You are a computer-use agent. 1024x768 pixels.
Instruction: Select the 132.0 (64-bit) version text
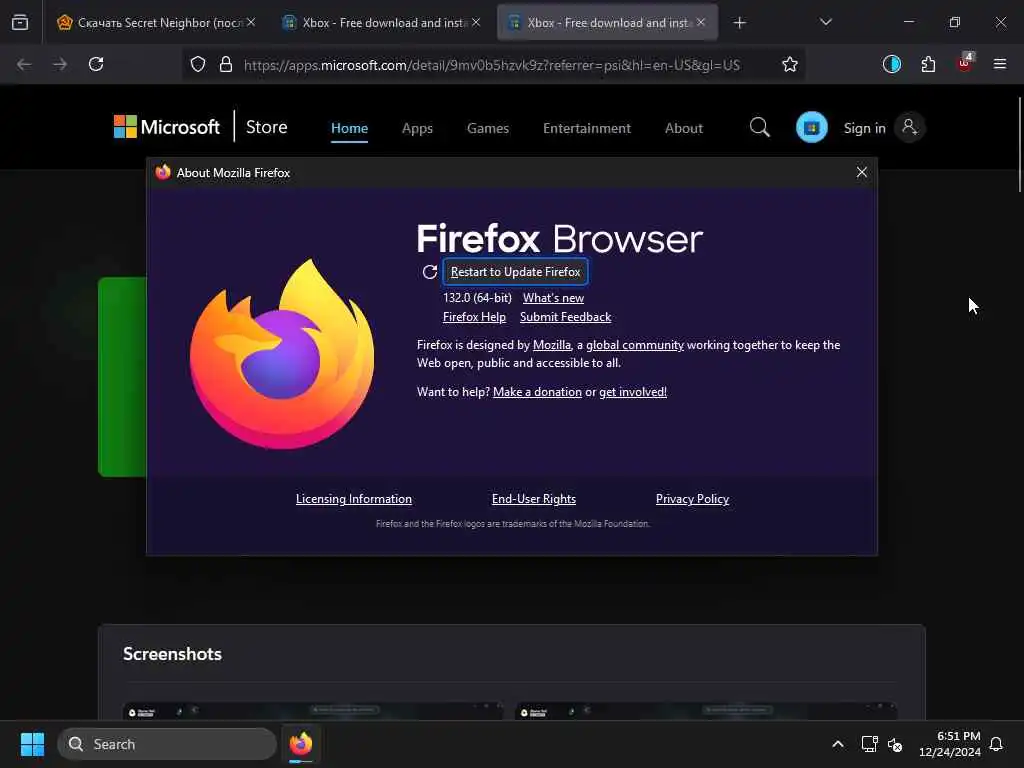click(477, 298)
